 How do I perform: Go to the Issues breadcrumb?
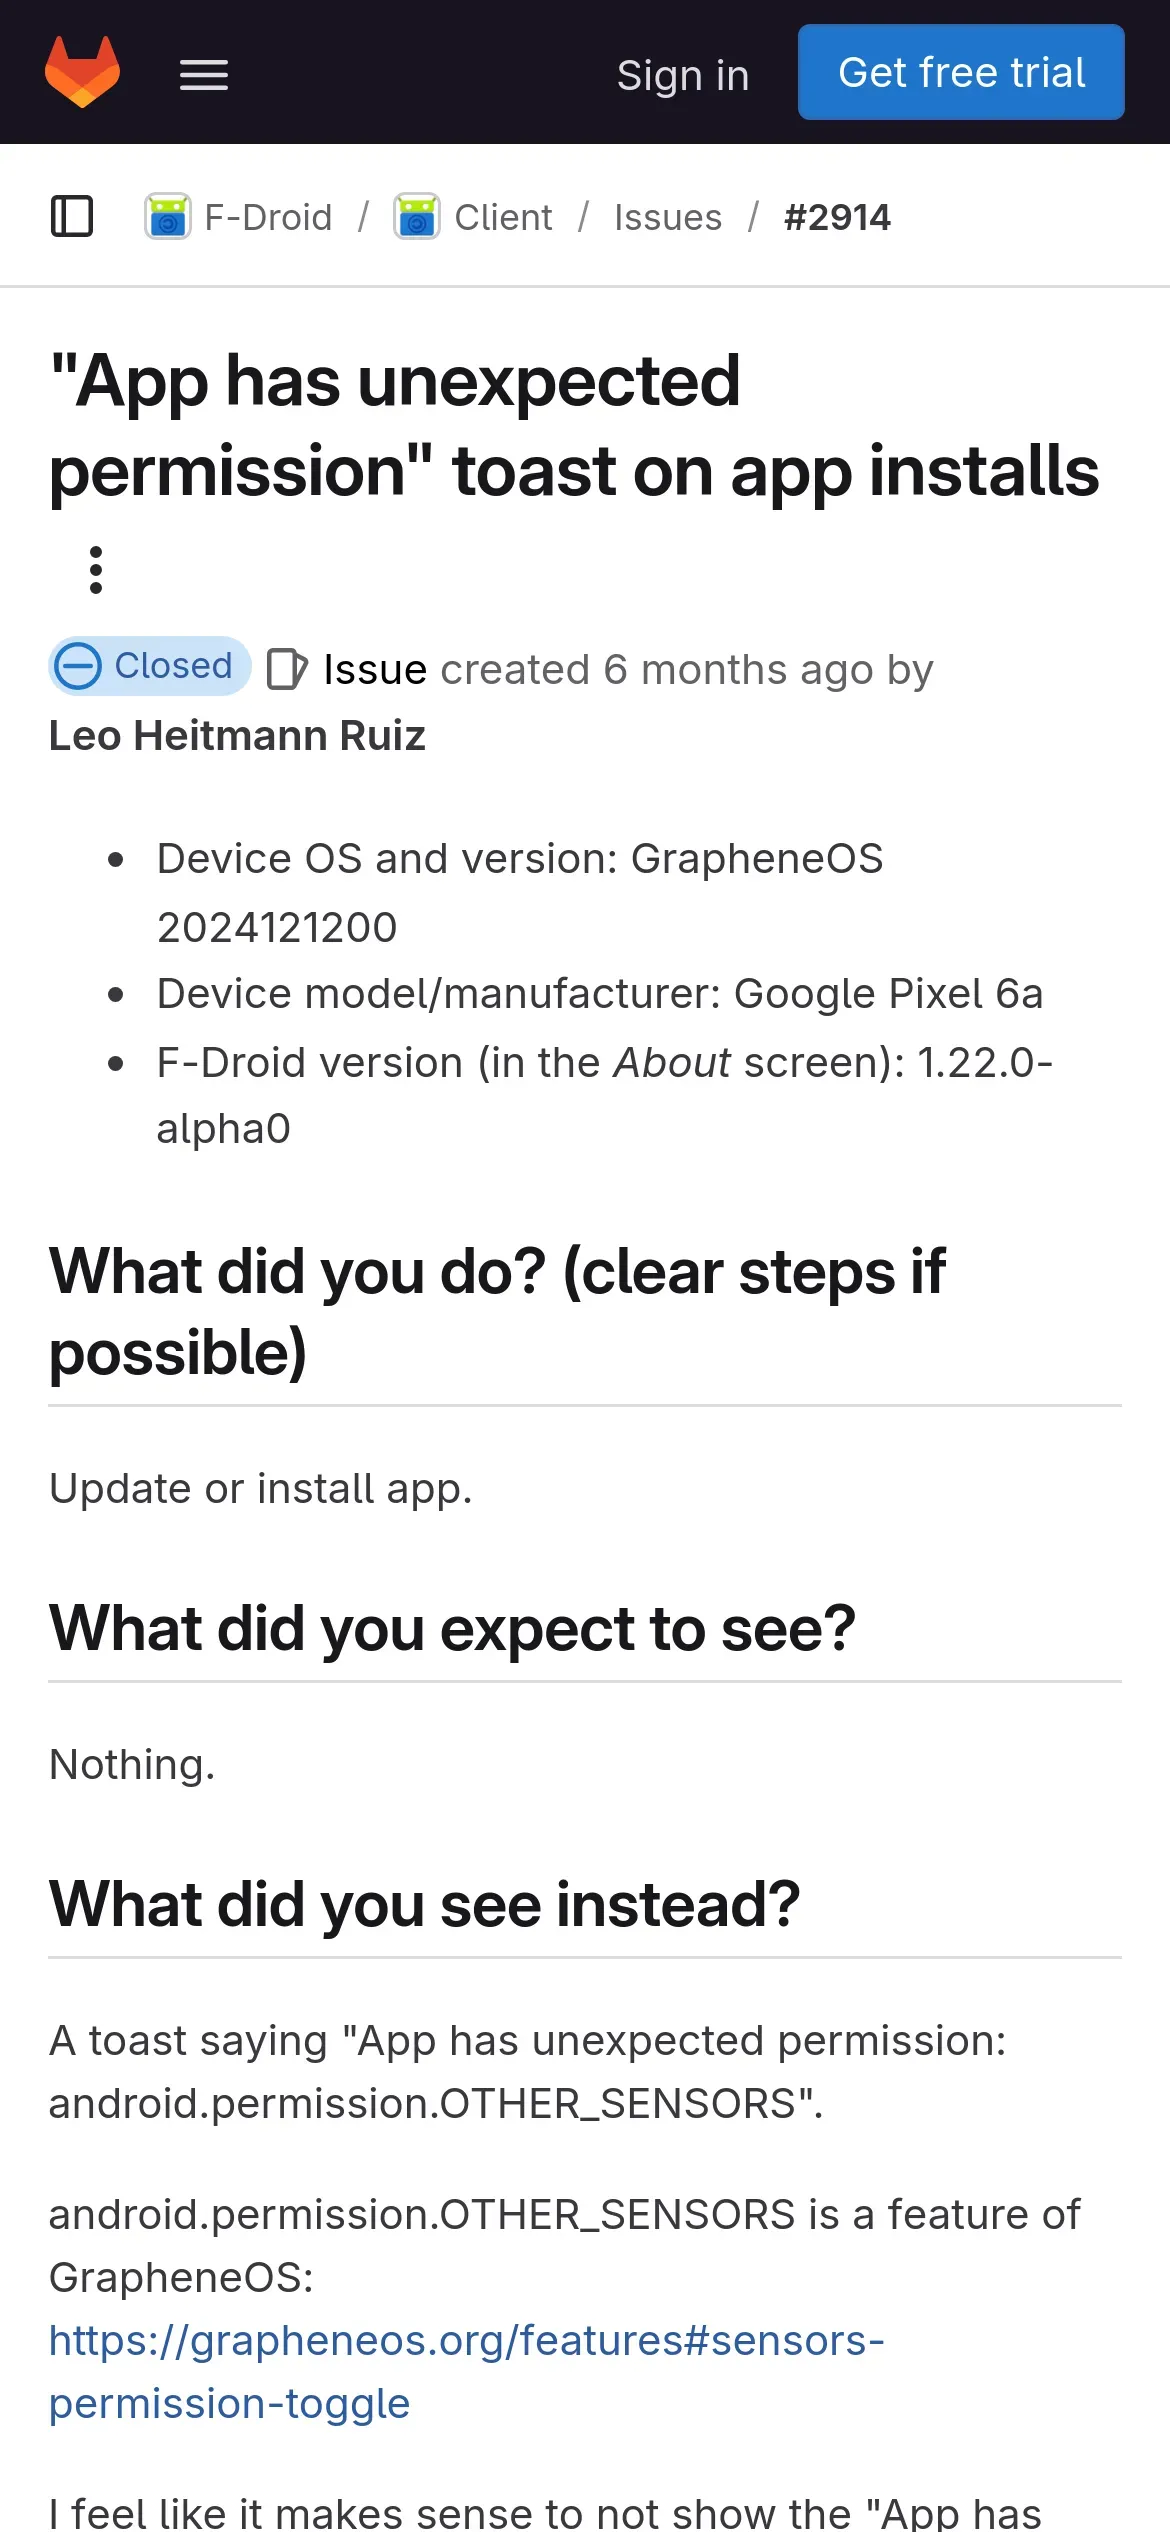click(x=668, y=217)
